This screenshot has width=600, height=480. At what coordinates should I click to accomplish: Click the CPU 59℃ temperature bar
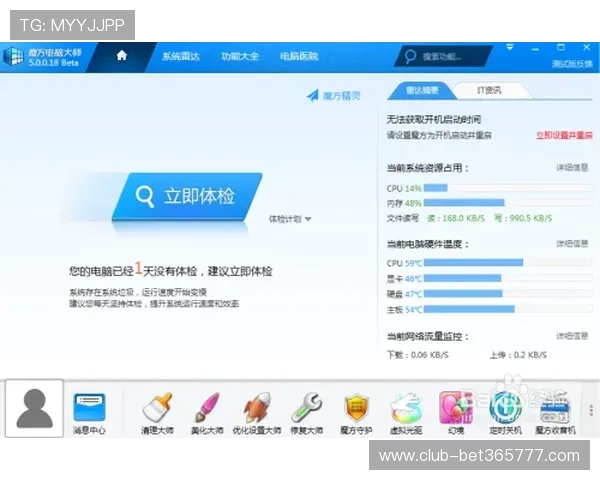point(508,263)
